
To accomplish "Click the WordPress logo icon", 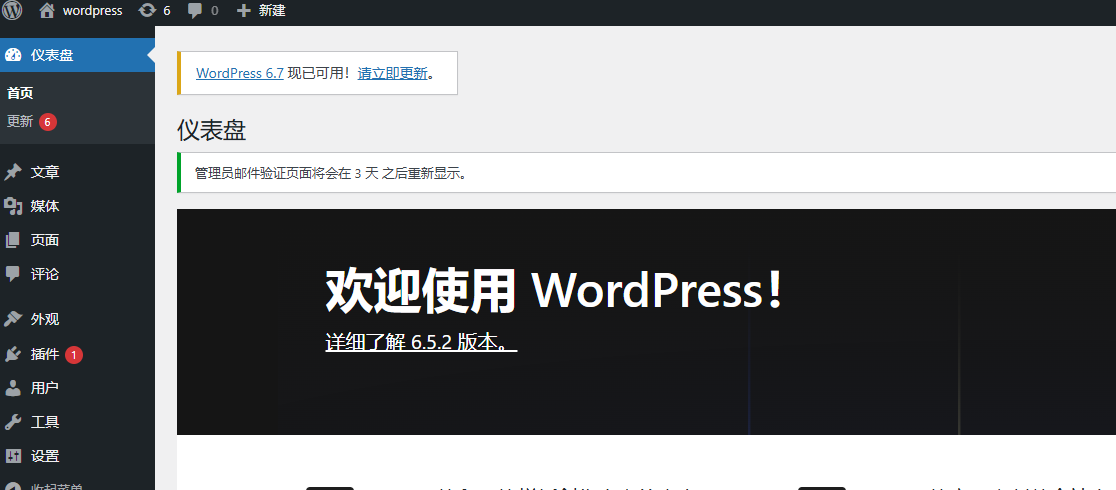I will click(13, 10).
